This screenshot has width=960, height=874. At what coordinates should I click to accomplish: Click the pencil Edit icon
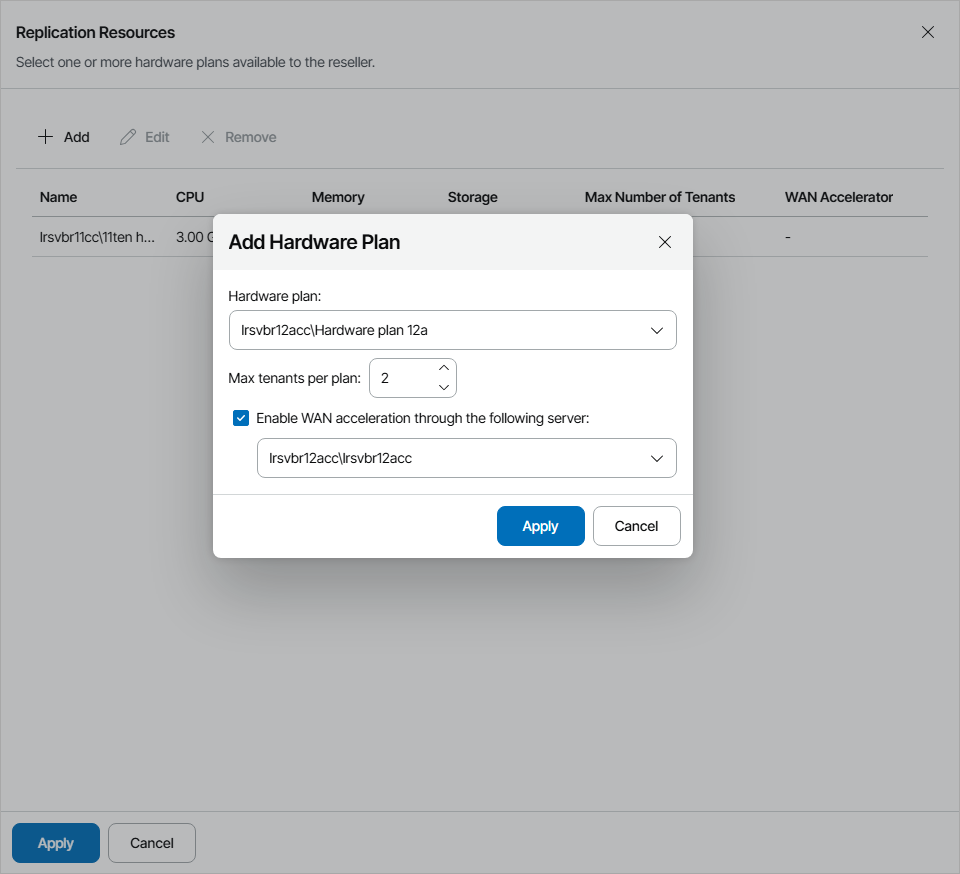(128, 137)
